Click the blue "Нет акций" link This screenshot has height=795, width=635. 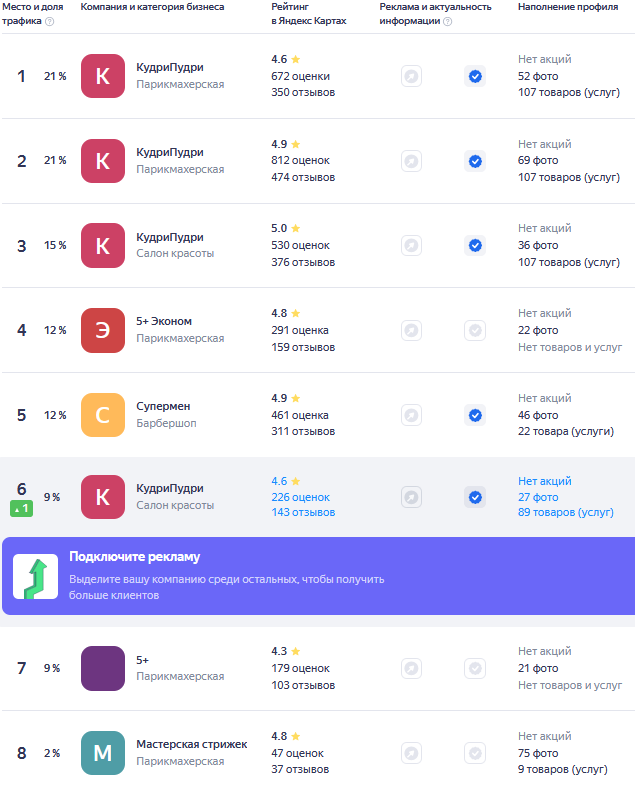545,481
